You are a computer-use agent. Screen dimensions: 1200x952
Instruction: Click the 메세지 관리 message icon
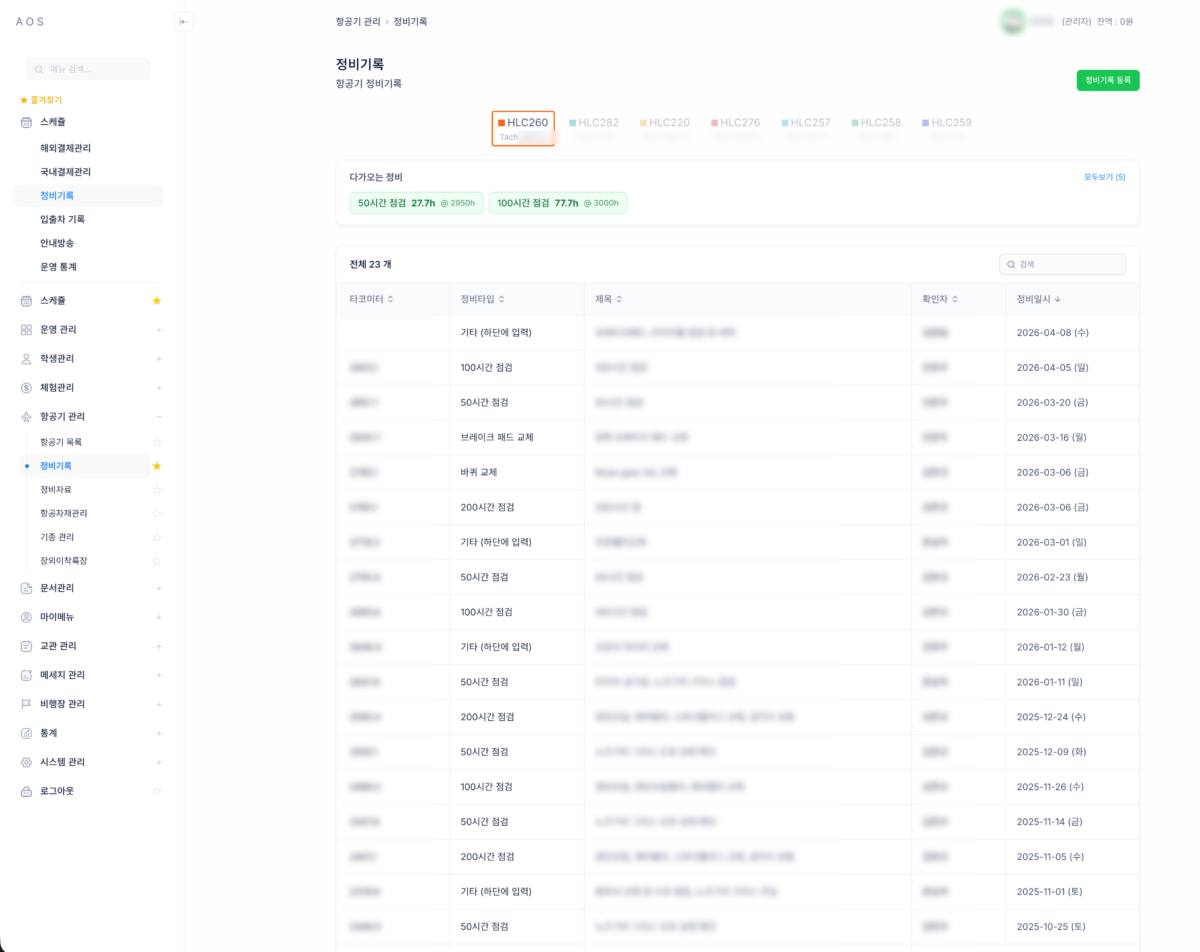pyautogui.click(x=26, y=675)
